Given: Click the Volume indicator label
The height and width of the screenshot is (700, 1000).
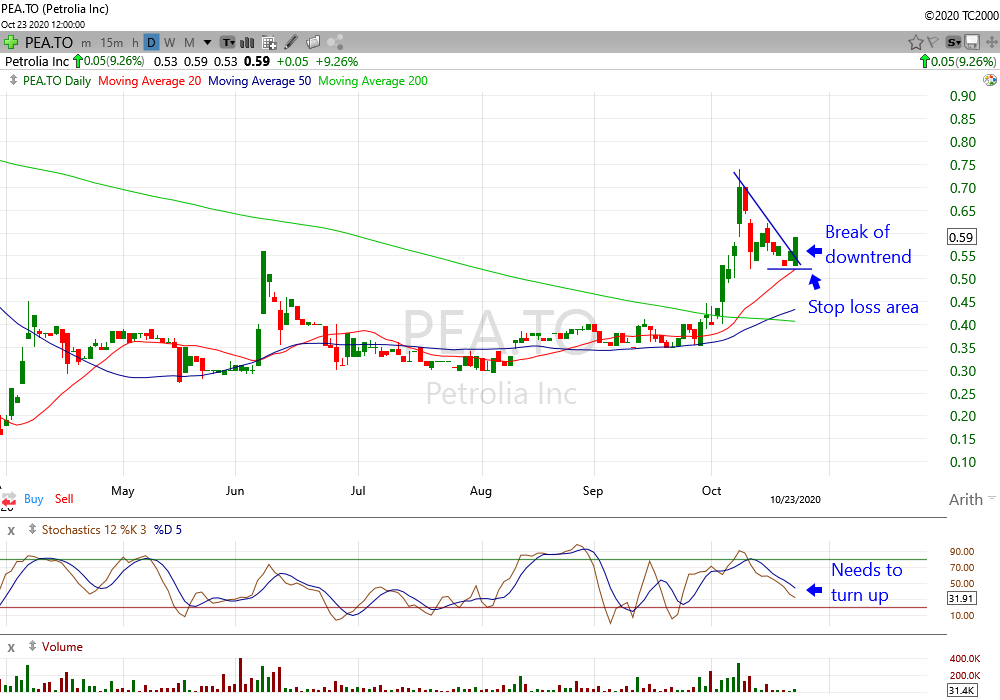Looking at the screenshot, I should pos(62,647).
